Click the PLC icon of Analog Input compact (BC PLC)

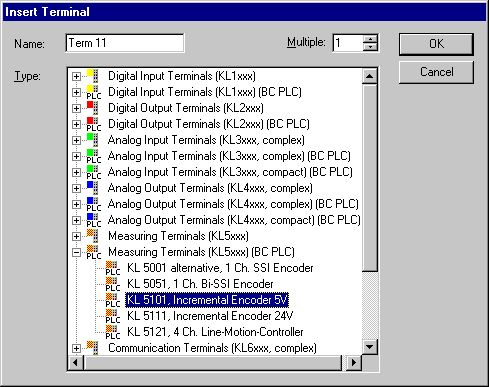point(94,172)
